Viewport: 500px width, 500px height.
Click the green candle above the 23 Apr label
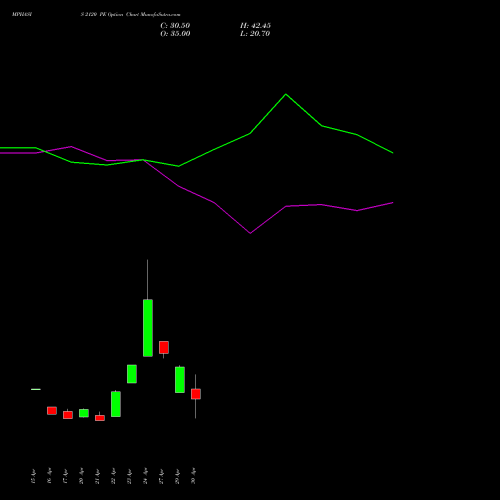132,374
